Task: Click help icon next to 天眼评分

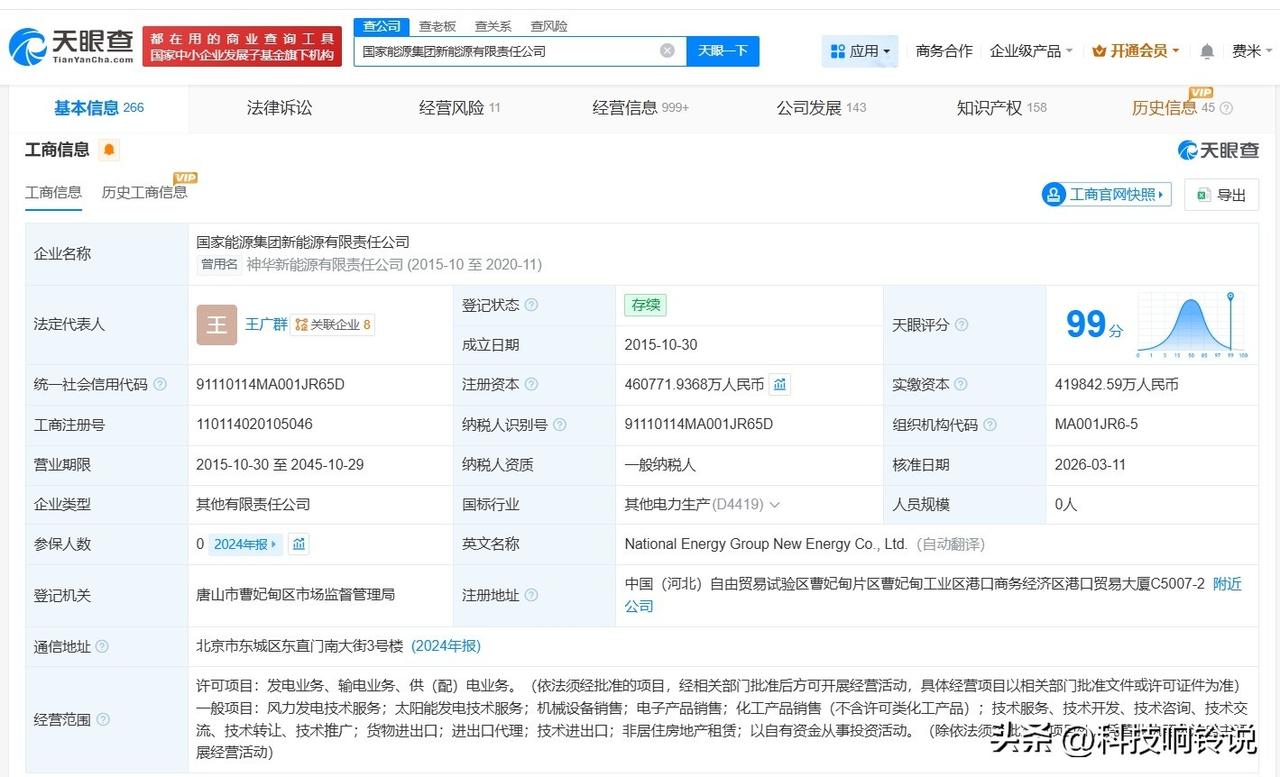Action: point(961,325)
